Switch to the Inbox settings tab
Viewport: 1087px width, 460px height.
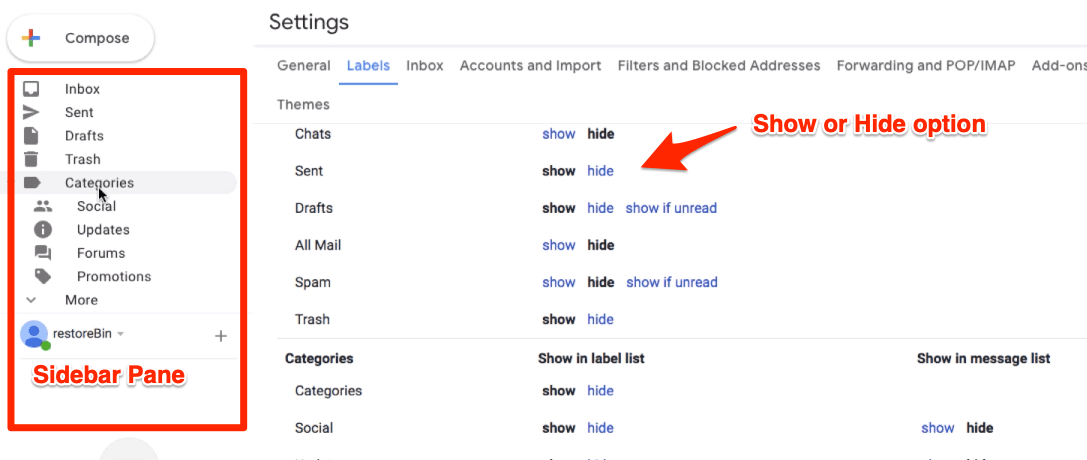tap(424, 66)
